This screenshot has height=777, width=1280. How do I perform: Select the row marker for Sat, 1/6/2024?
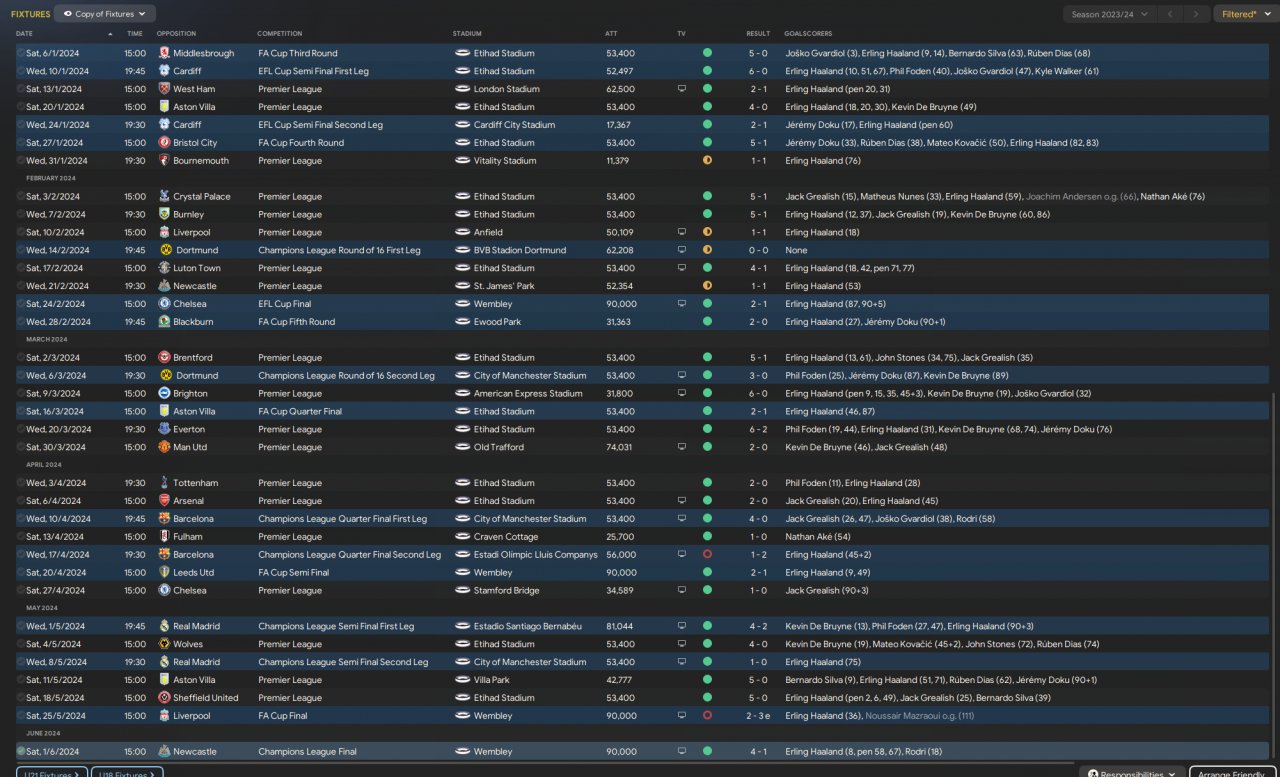coord(21,752)
